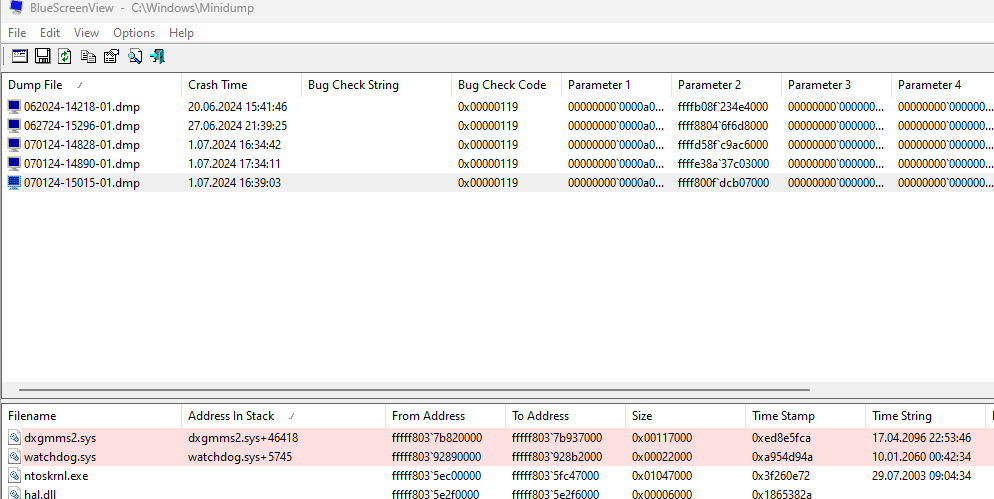
Task: Sort by Address In Stack column header
Action: click(x=230, y=416)
